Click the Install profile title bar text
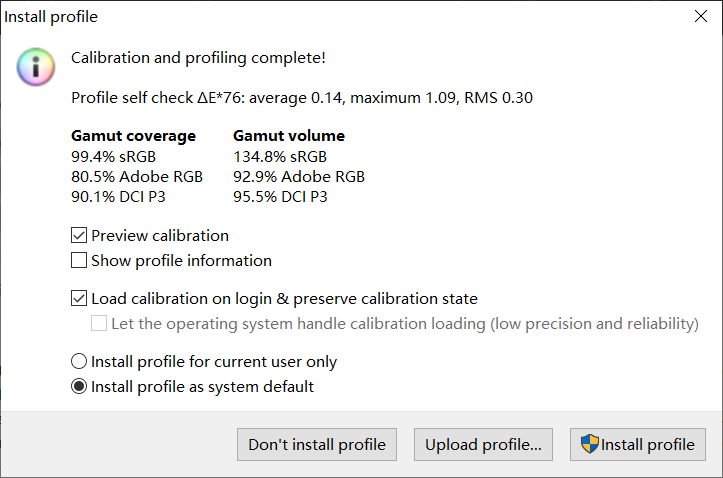This screenshot has height=478, width=723. [51, 16]
